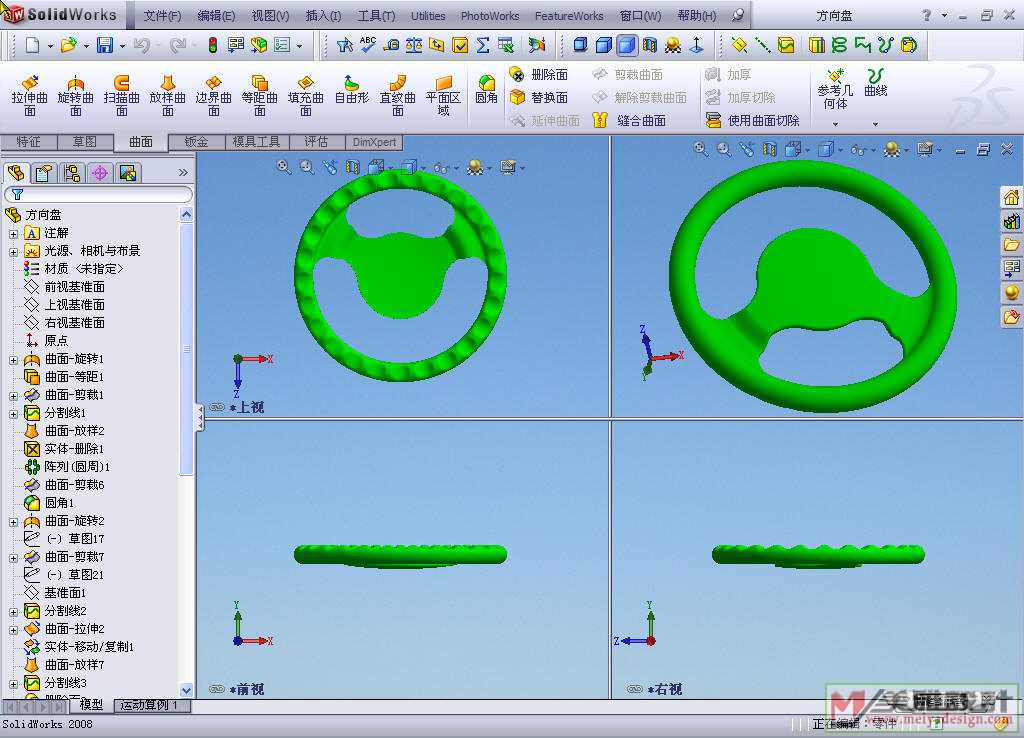Select 原点 in the feature tree
Image resolution: width=1024 pixels, height=738 pixels.
click(x=56, y=341)
